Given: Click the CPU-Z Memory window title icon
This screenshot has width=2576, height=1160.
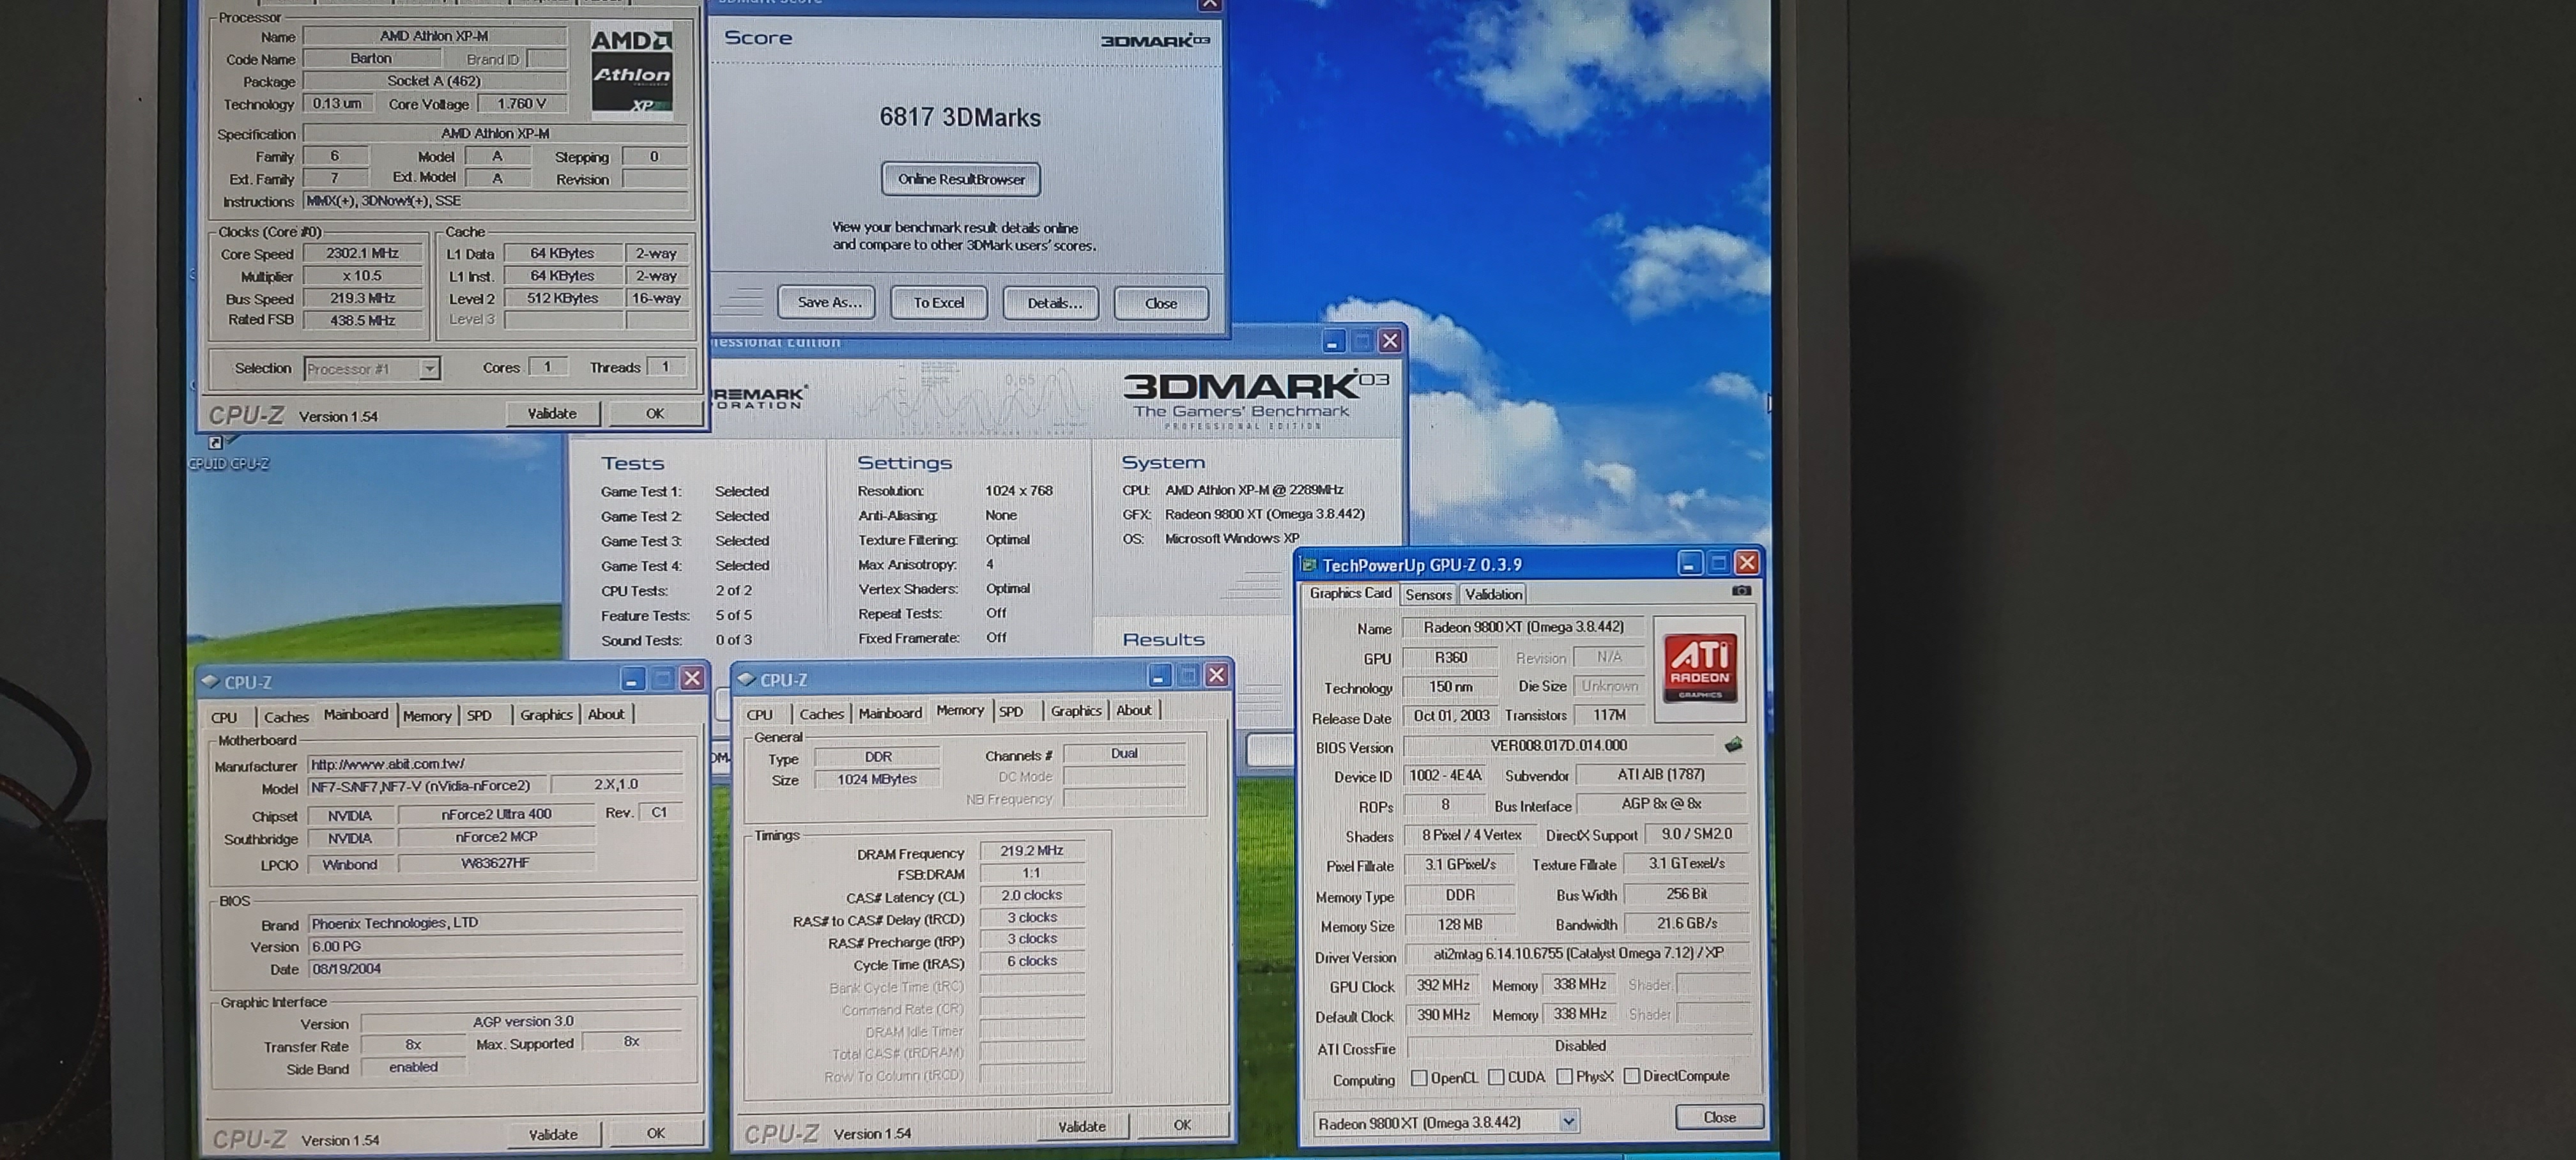Looking at the screenshot, I should pos(746,679).
